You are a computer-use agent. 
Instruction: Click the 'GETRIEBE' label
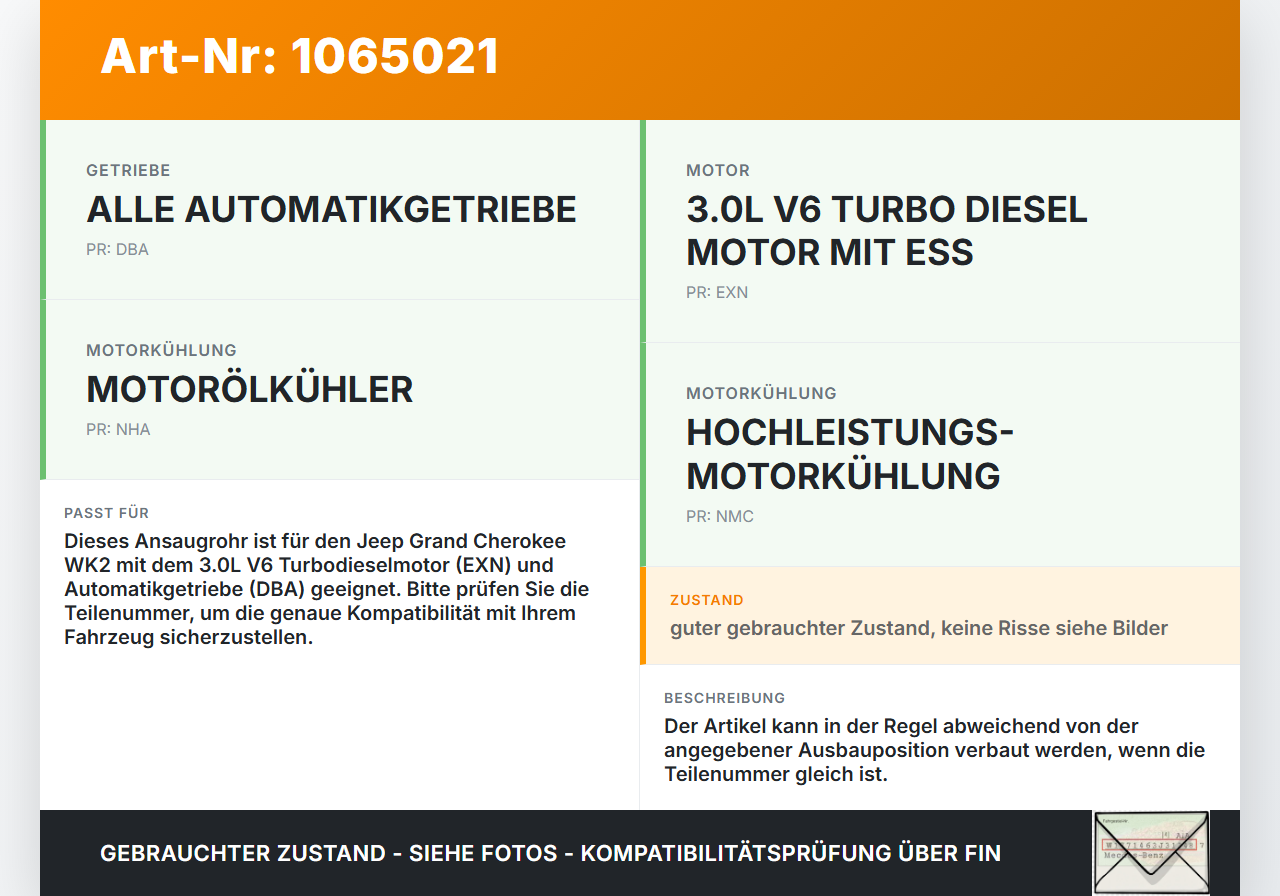[128, 171]
